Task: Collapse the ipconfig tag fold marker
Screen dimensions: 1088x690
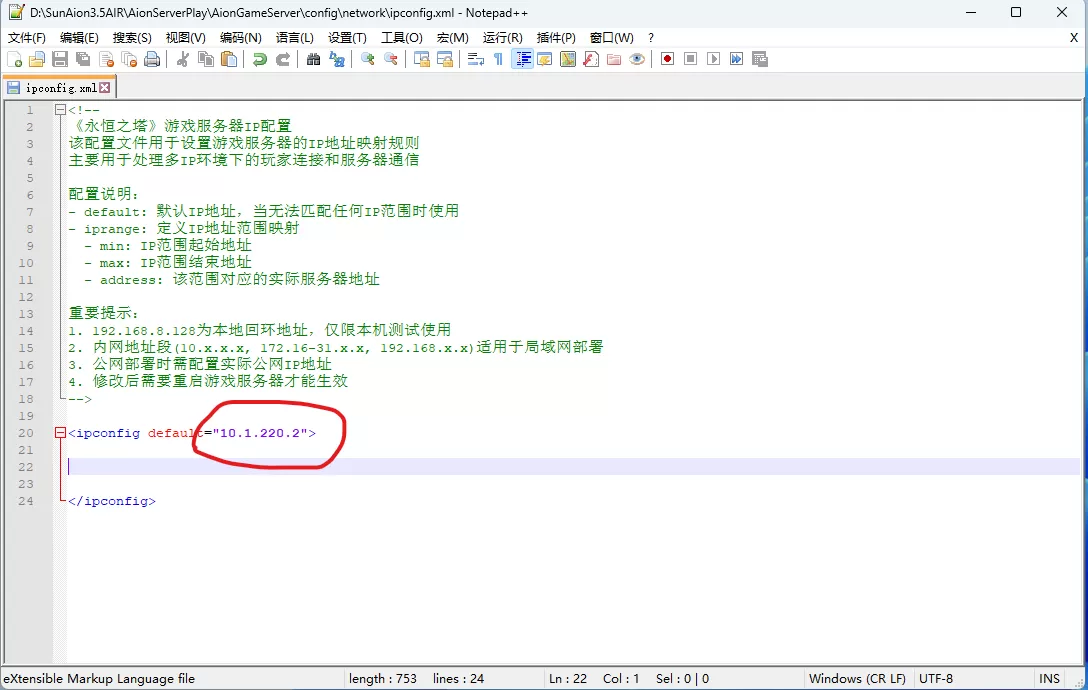Action: point(61,433)
